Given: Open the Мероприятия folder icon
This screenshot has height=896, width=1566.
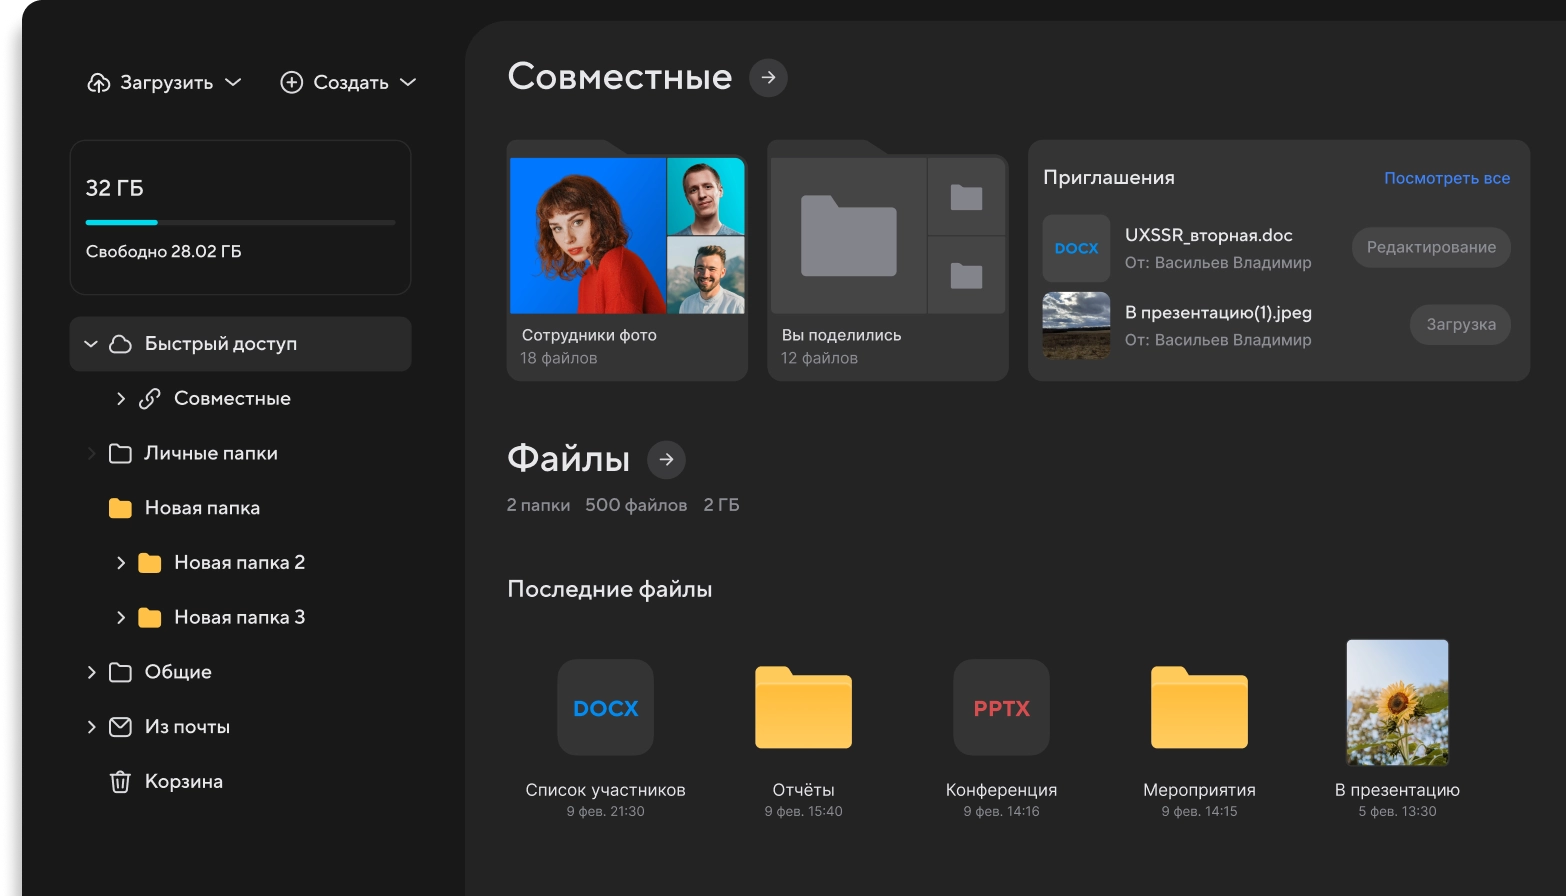Looking at the screenshot, I should click(1199, 708).
